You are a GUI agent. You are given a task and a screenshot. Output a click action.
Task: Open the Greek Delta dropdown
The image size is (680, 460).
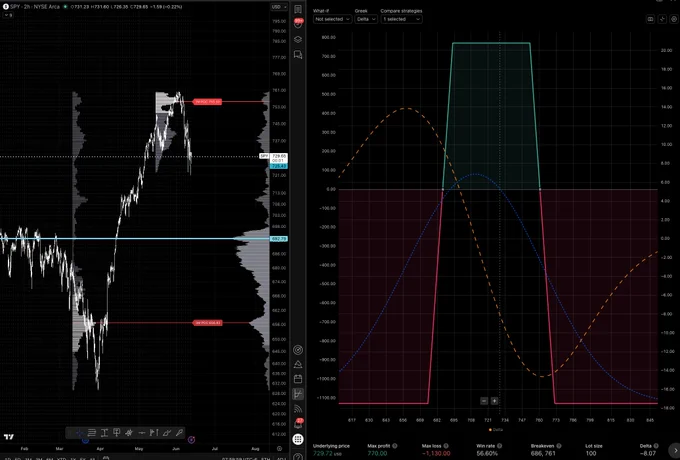(366, 19)
